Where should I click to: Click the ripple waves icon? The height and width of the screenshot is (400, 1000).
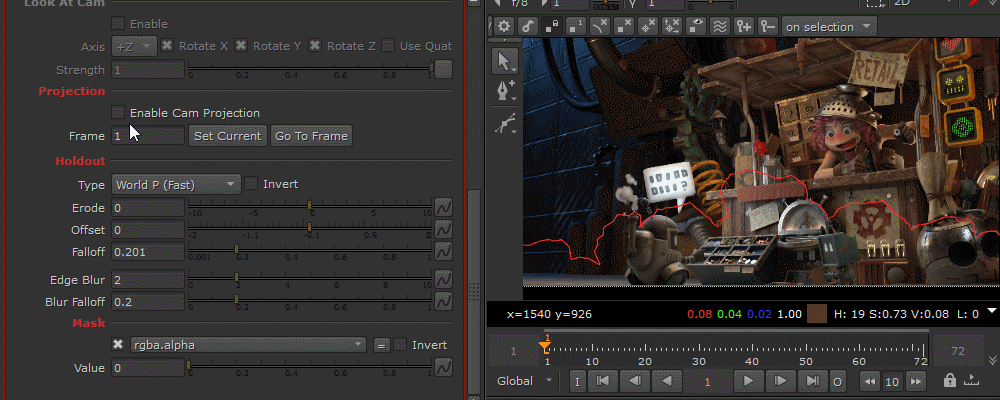720,26
